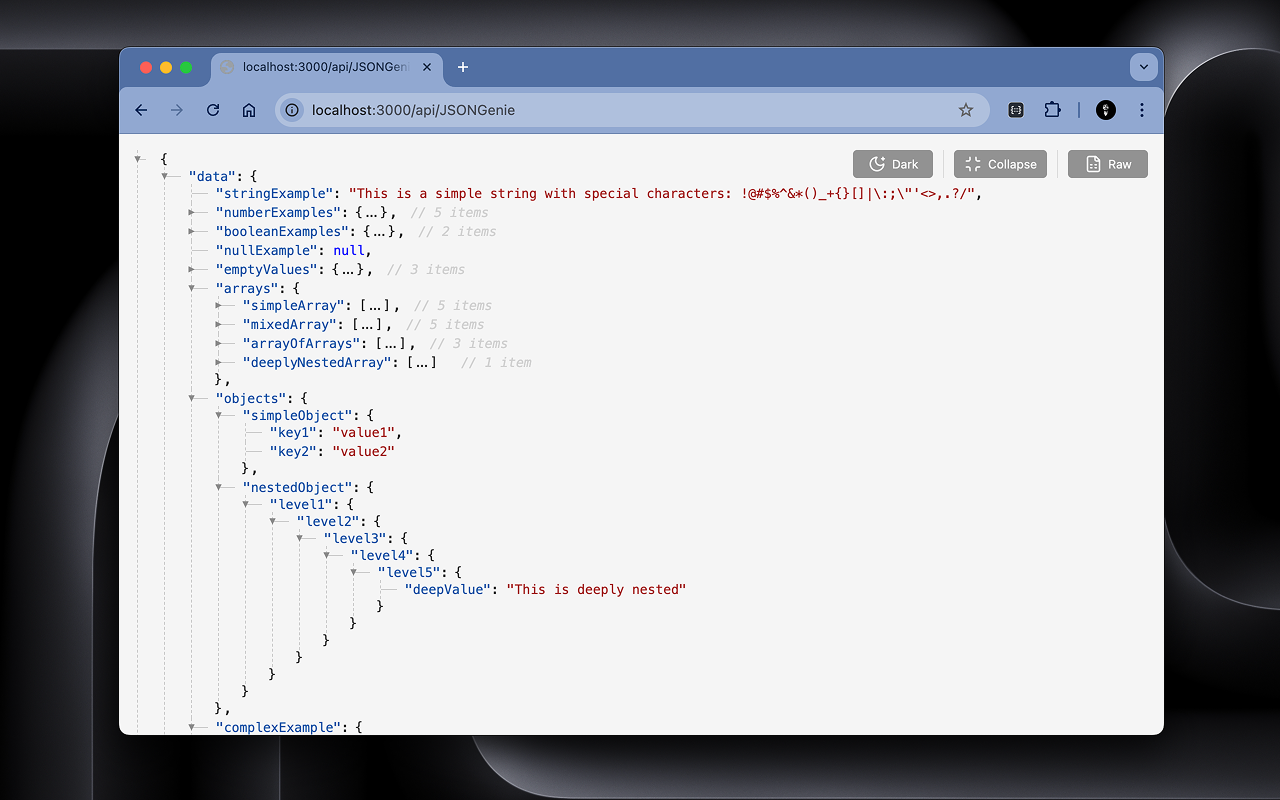The image size is (1280, 800).
Task: Click the back navigation arrow
Action: point(140,110)
